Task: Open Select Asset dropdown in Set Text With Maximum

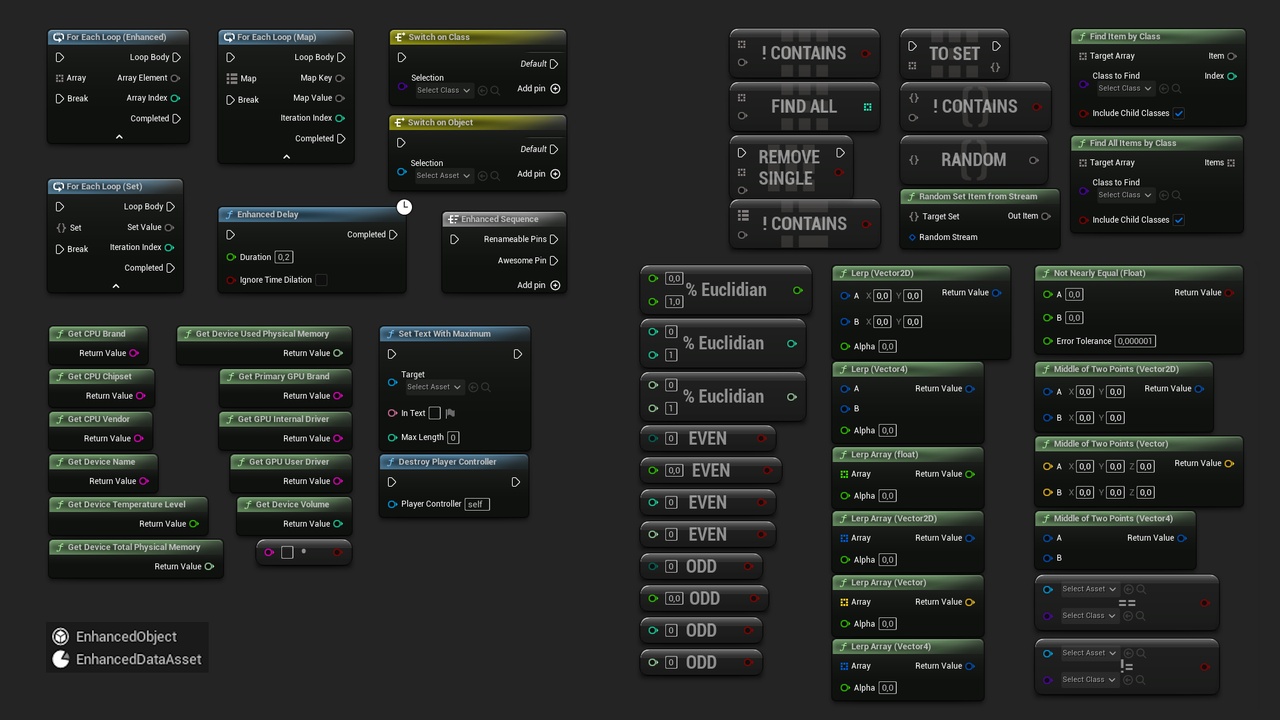Action: [433, 387]
